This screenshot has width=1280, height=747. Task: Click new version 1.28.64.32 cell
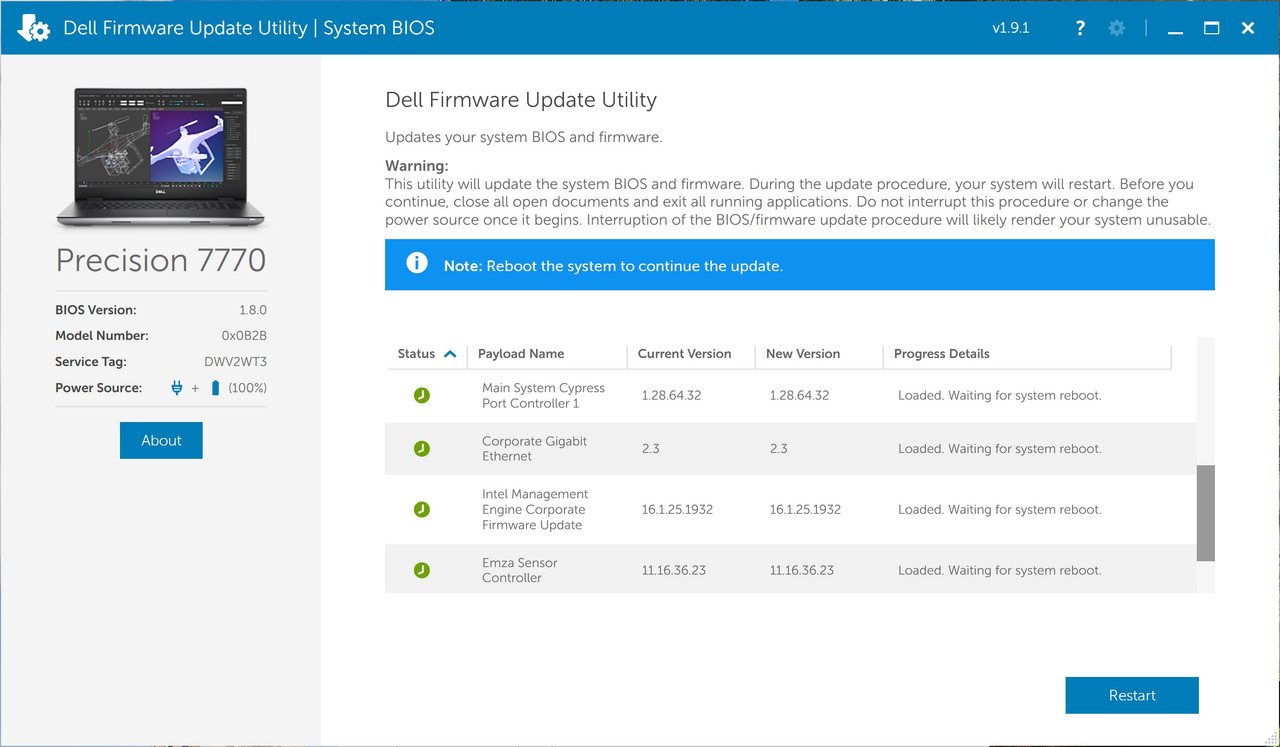tap(799, 396)
